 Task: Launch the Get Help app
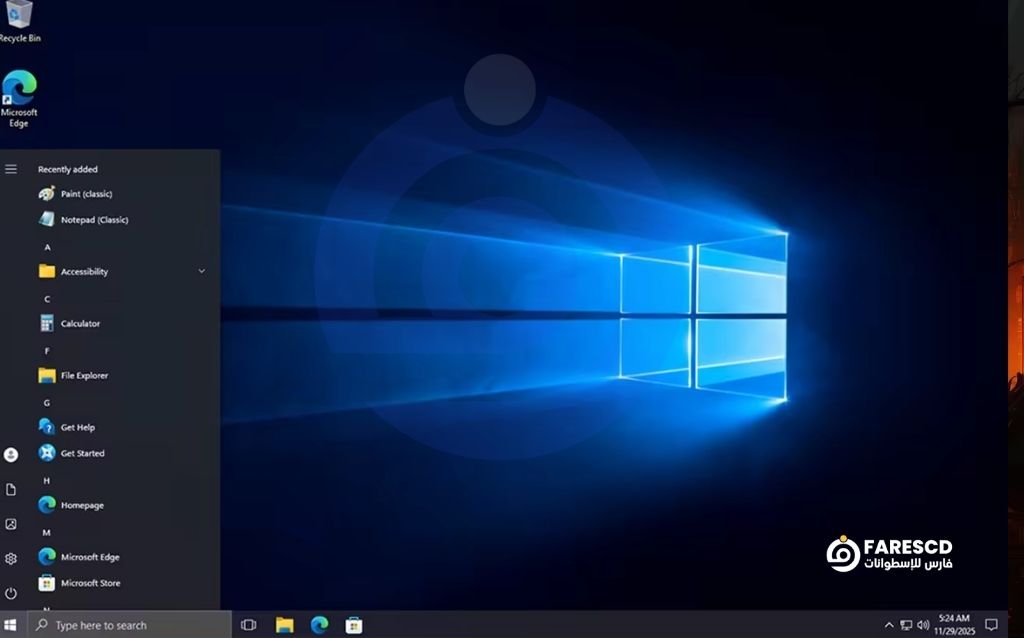pyautogui.click(x=77, y=428)
